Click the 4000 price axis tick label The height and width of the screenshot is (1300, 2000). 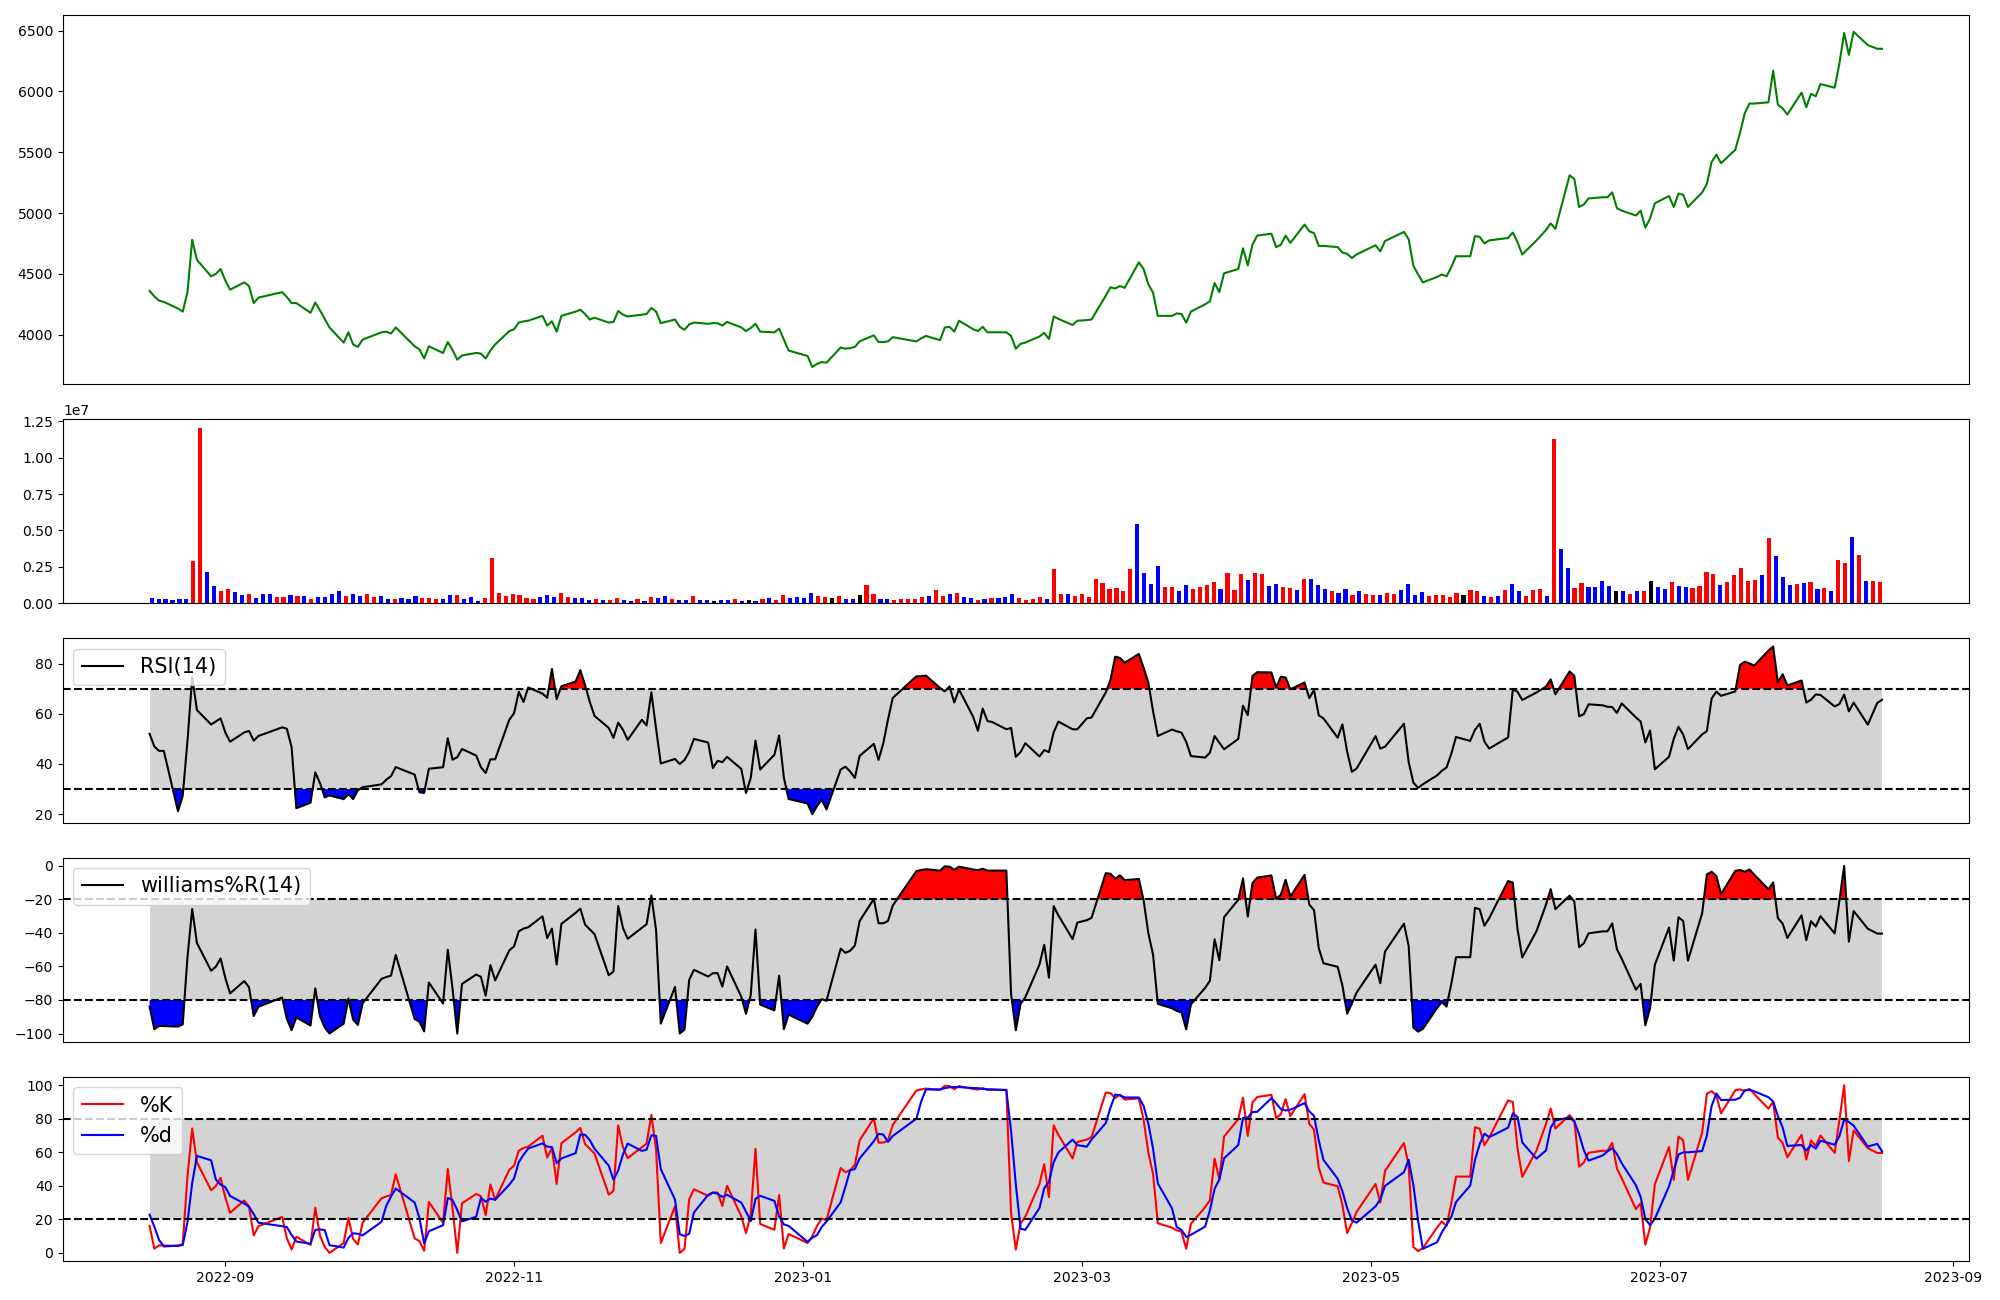pyautogui.click(x=36, y=335)
